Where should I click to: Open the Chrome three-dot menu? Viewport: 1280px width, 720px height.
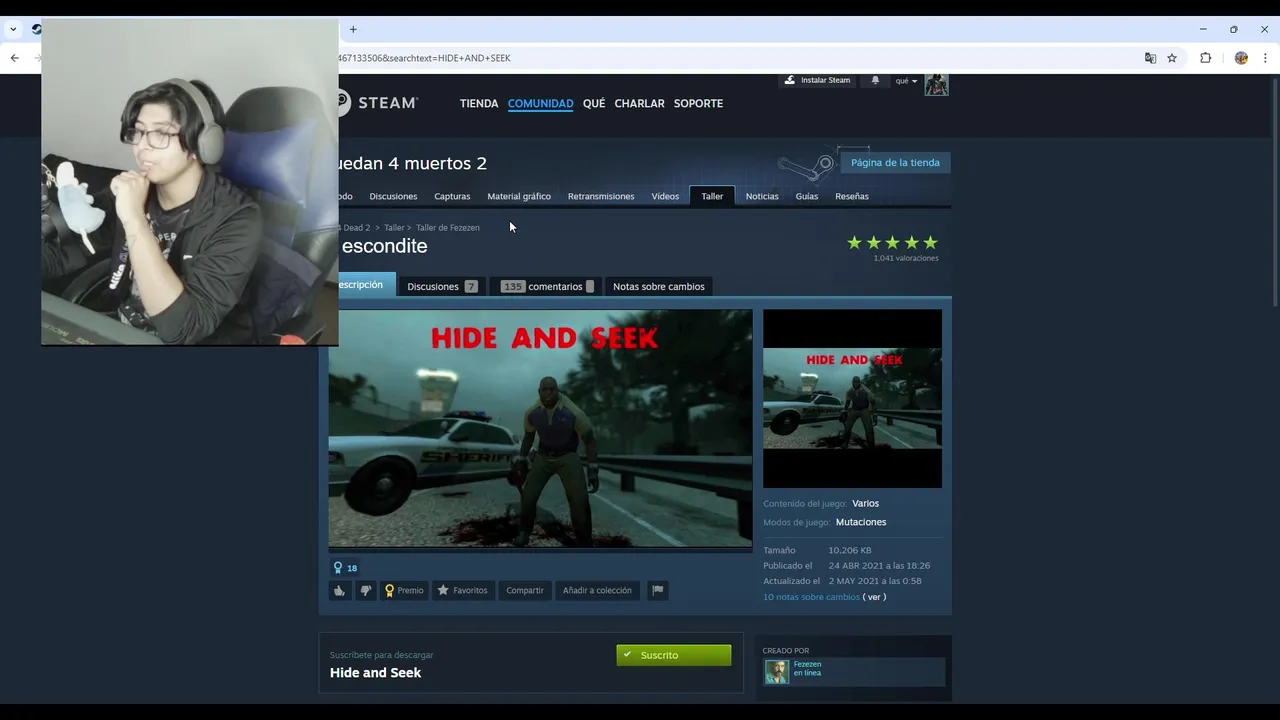click(1265, 58)
